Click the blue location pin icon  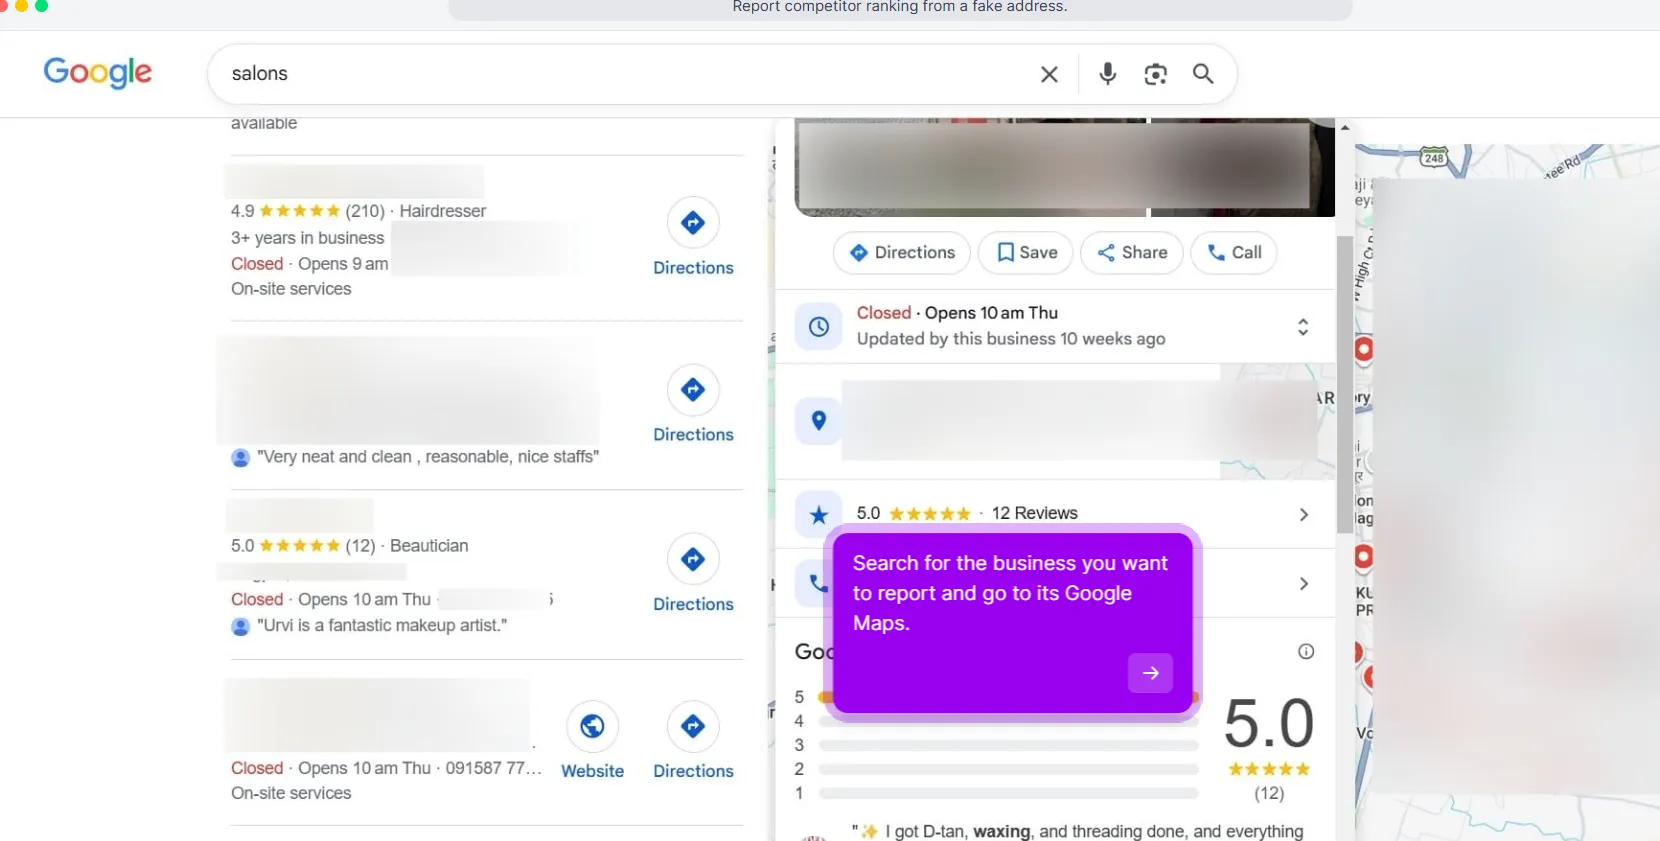pos(818,420)
